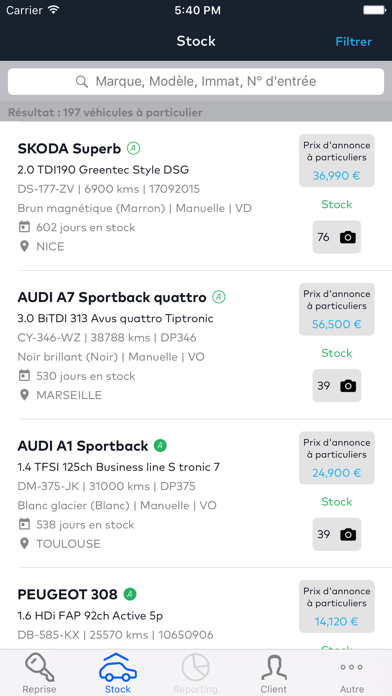Tap the magnifier icon in search bar
Image resolution: width=392 pixels, height=696 pixels.
pyautogui.click(x=82, y=82)
